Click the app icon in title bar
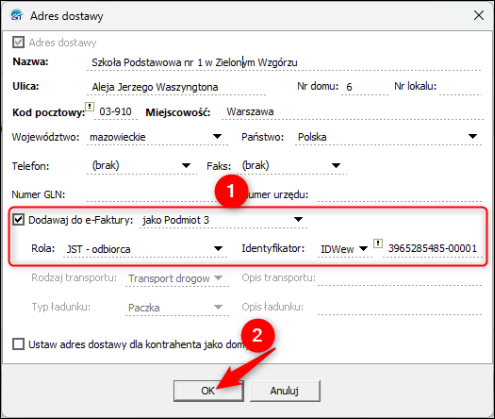This screenshot has width=495, height=419. 17,15
